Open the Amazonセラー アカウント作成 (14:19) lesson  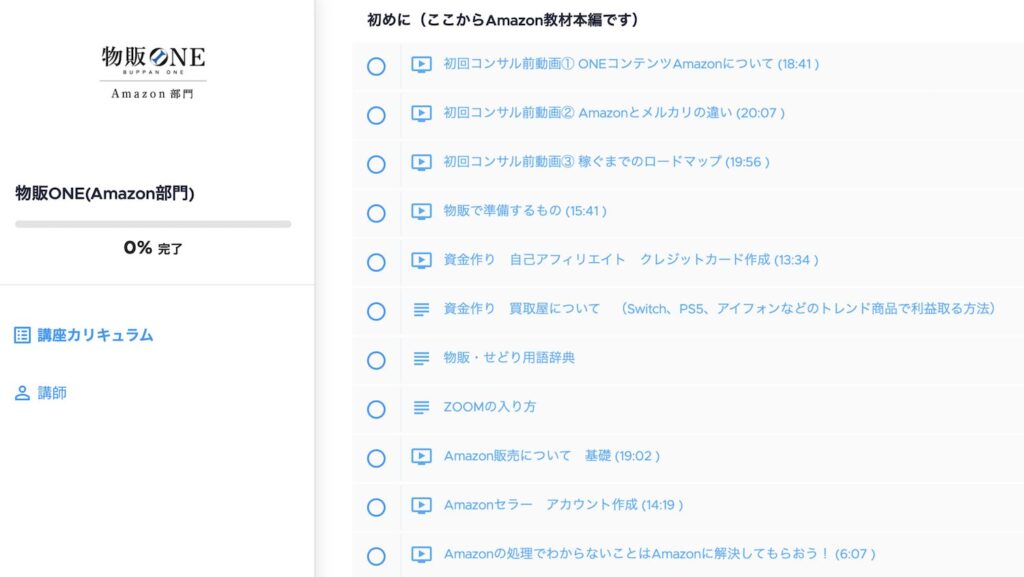[x=563, y=505]
